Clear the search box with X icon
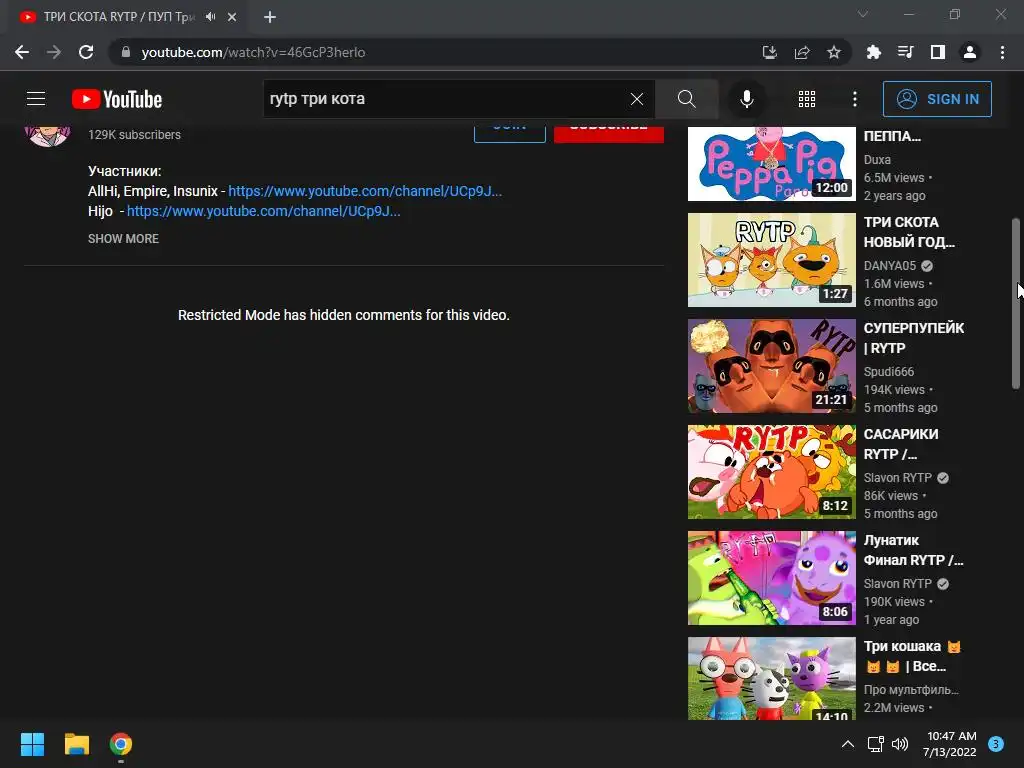The height and width of the screenshot is (768, 1024). tap(637, 99)
